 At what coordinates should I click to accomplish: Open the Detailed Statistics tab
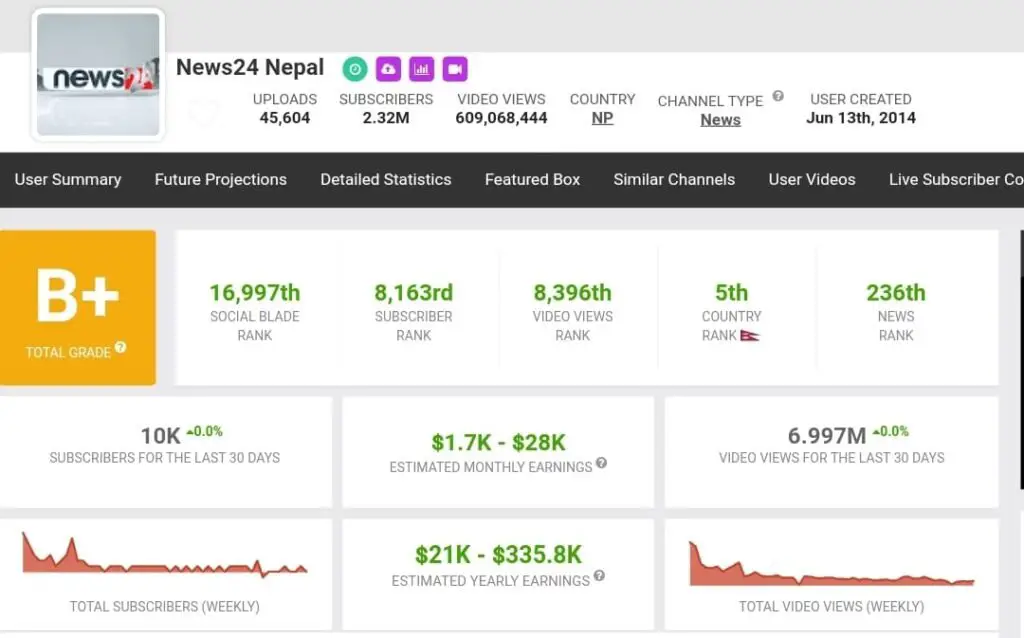pos(386,180)
